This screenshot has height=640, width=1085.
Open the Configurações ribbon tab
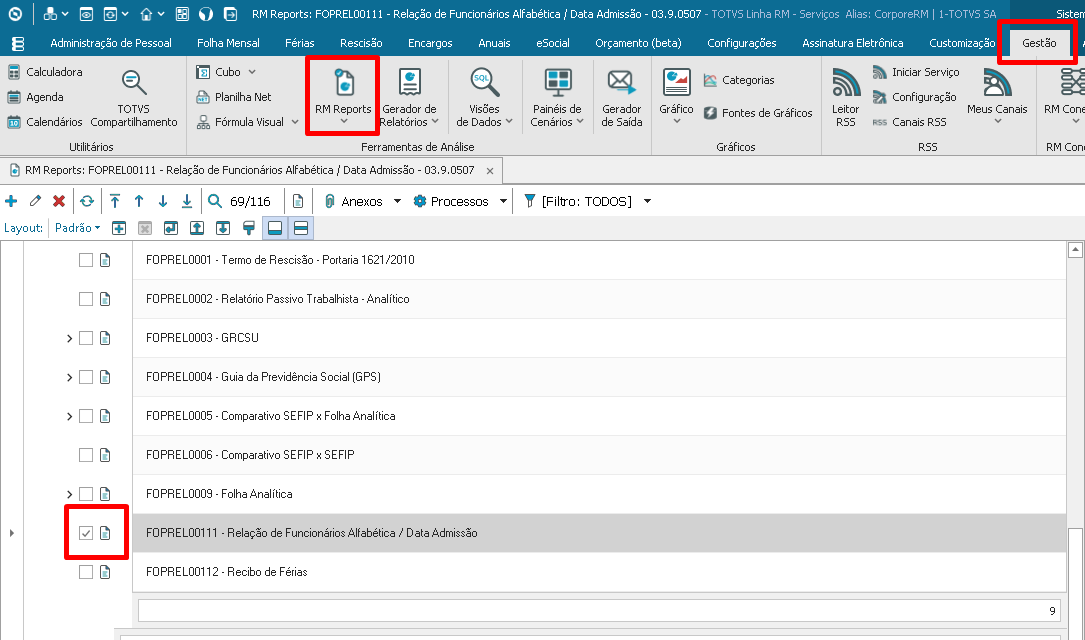click(742, 43)
